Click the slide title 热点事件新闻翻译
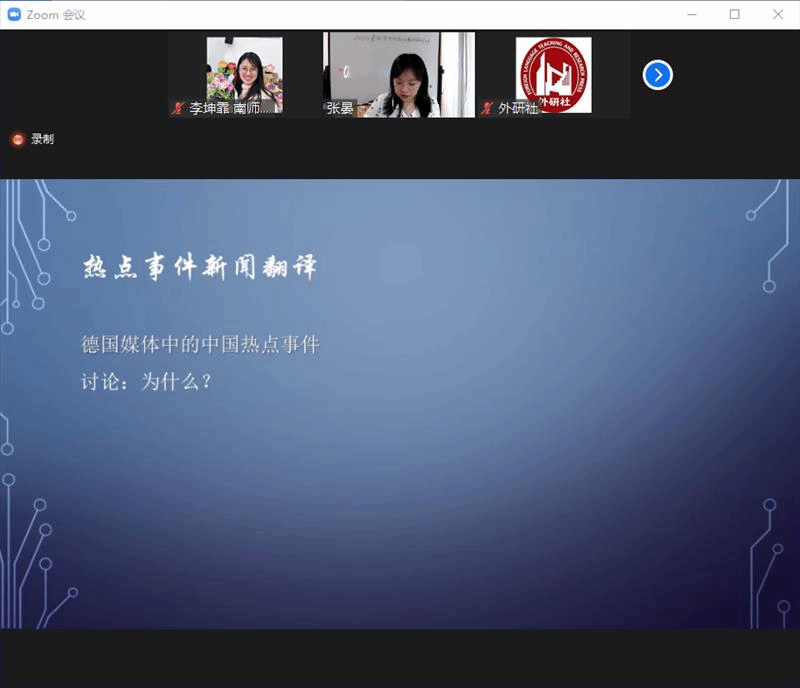 [200, 267]
